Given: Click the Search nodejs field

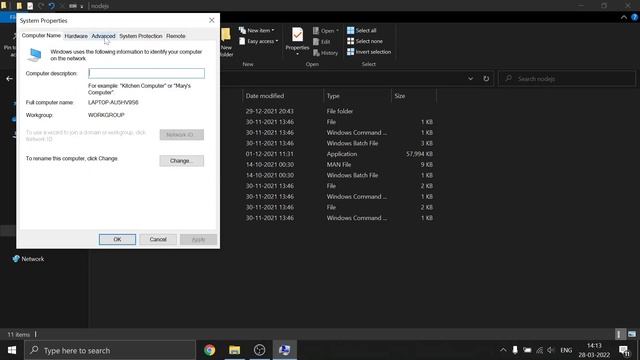Looking at the screenshot, I should 567,78.
